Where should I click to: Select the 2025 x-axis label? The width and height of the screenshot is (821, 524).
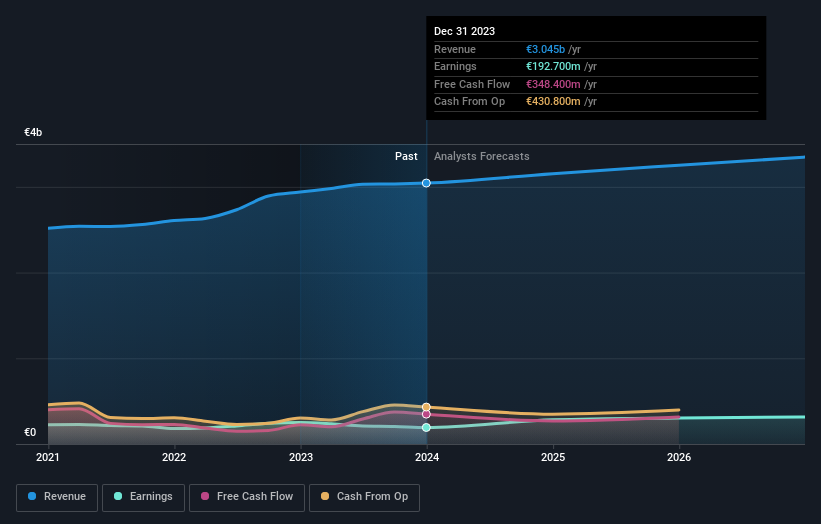(553, 458)
